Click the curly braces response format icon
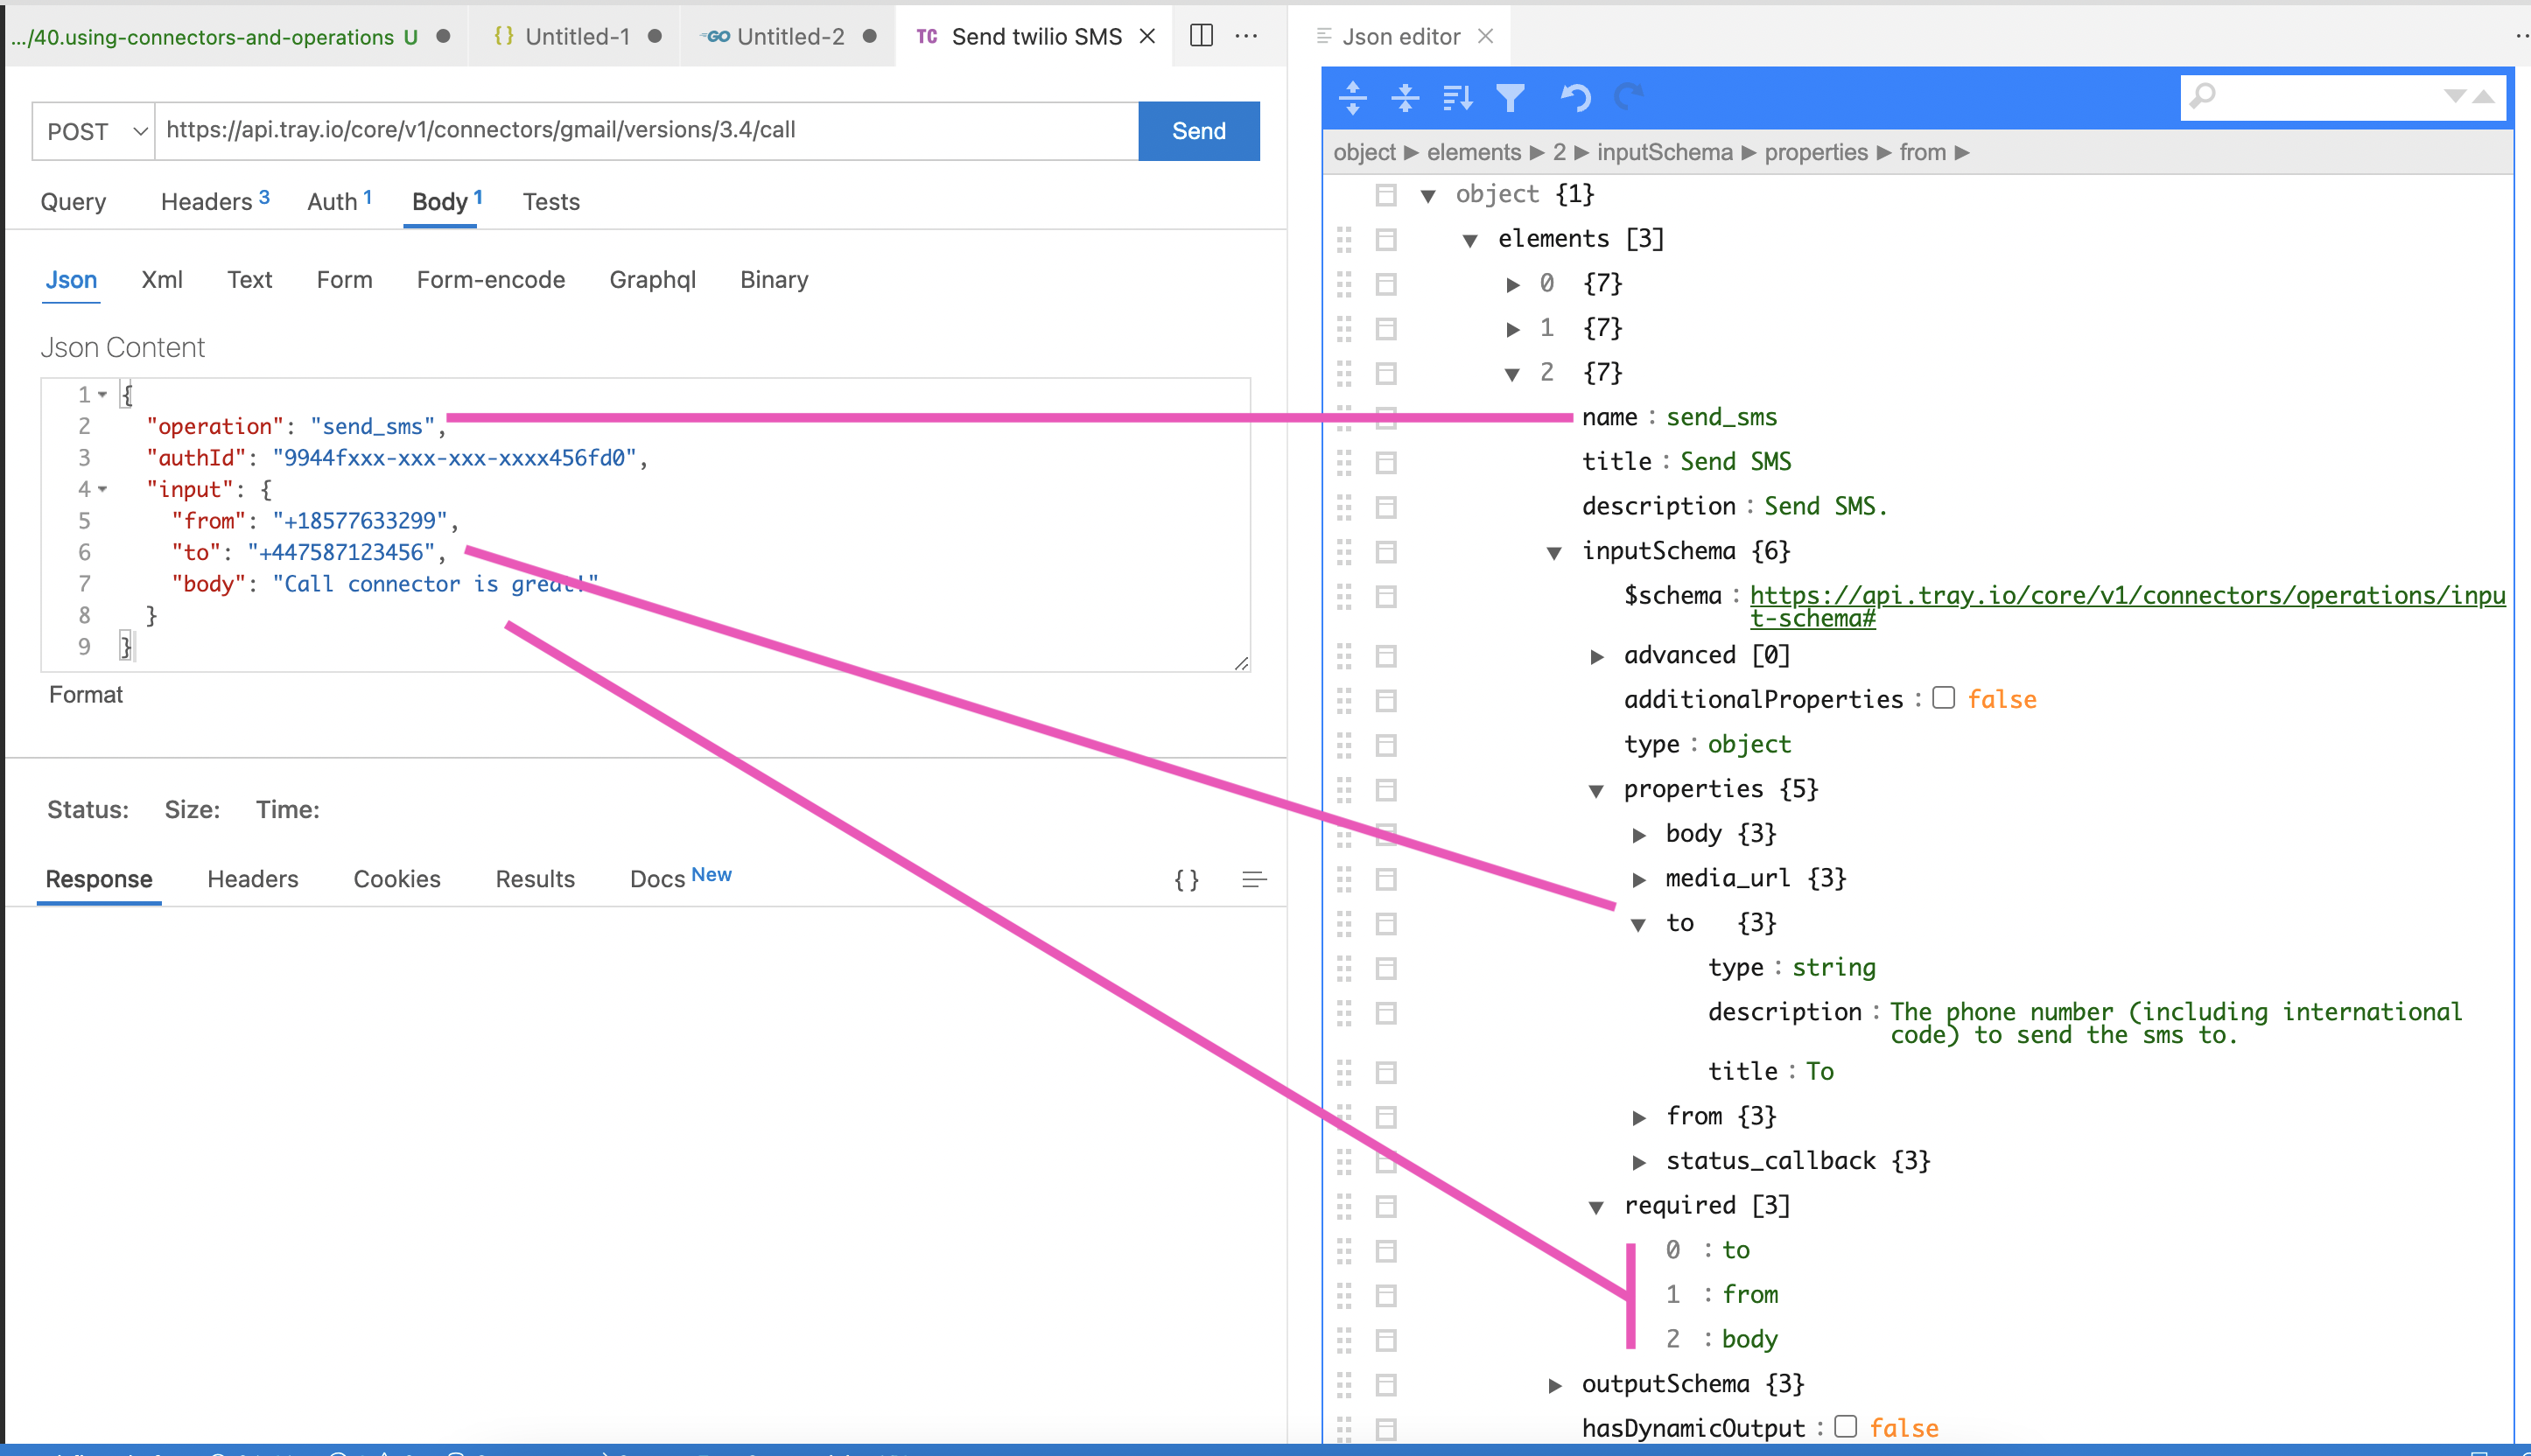Viewport: 2531px width, 1456px height. (1186, 879)
